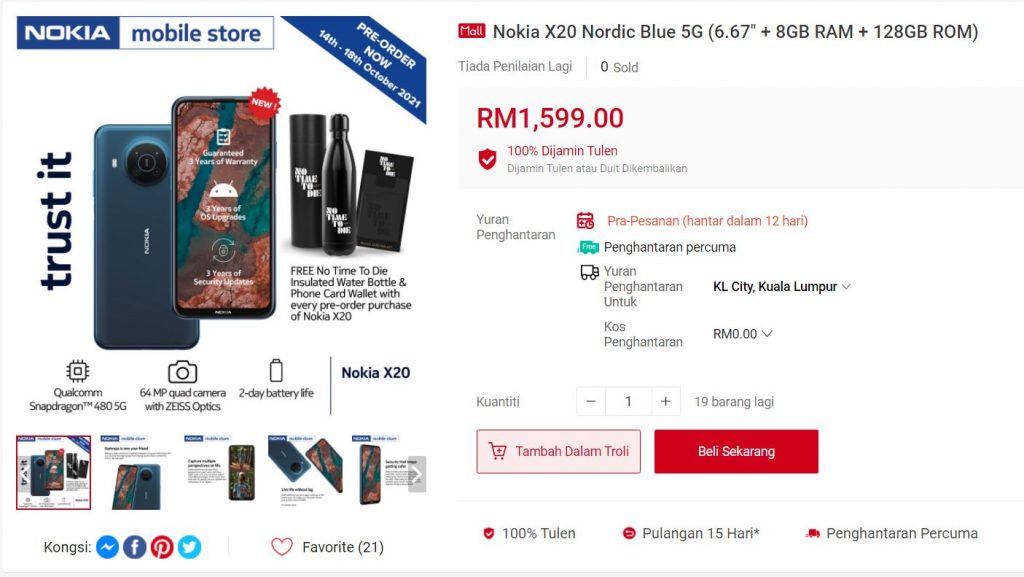Share product on Twitter
1024x577 pixels.
[x=189, y=547]
